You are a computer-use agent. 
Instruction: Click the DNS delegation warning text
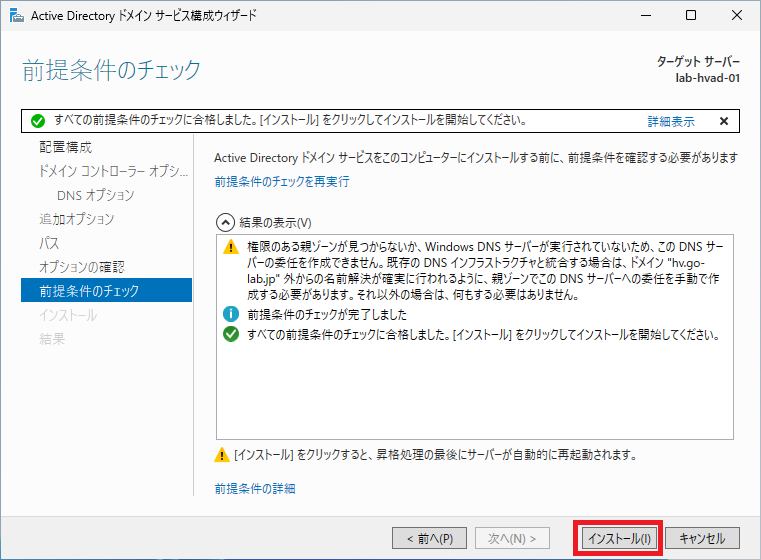pos(485,270)
